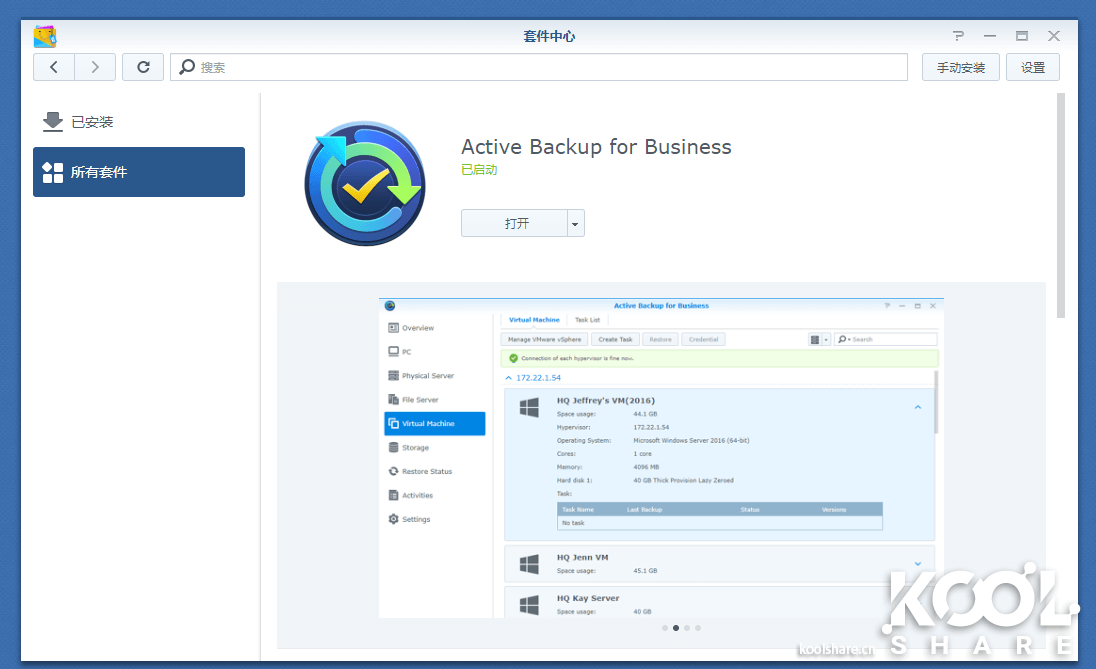Refresh the package list
This screenshot has width=1096, height=669.
[143, 67]
